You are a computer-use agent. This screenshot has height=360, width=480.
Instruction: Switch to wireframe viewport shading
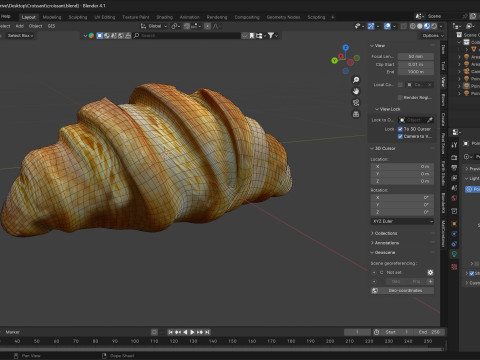coord(413,26)
